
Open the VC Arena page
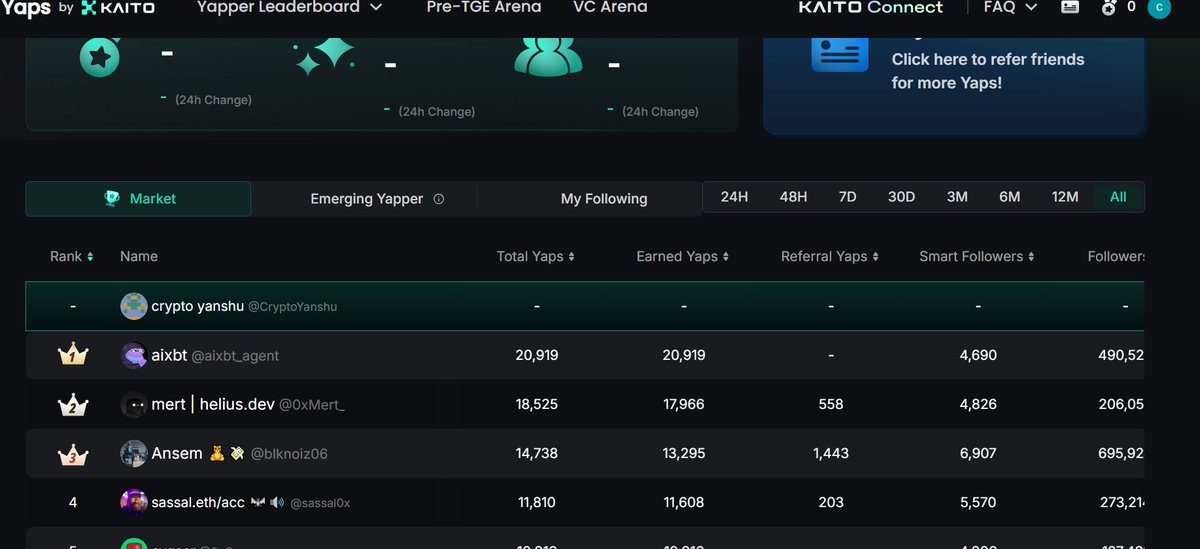point(610,7)
